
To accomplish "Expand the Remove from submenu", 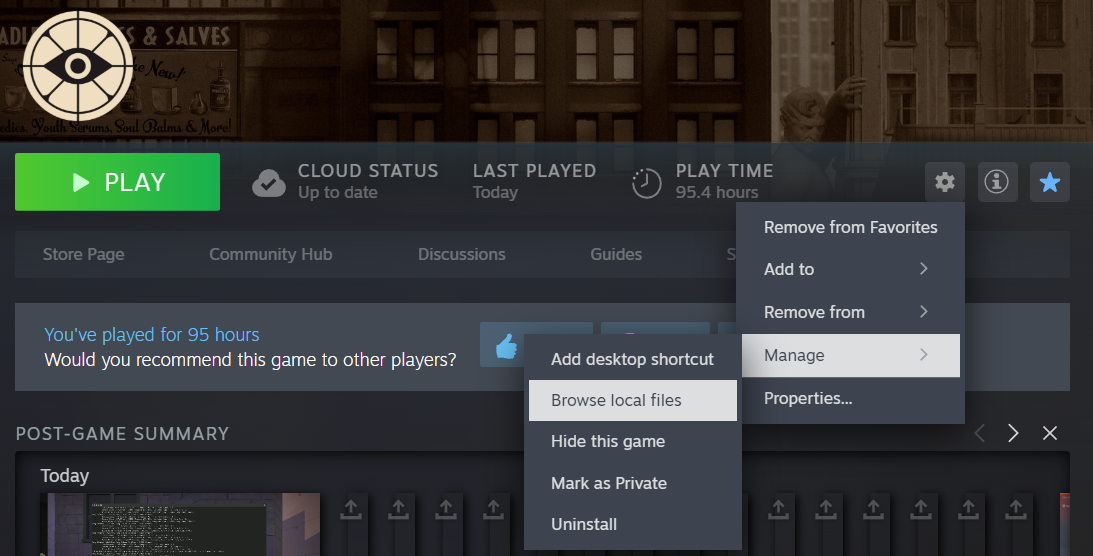I will [x=850, y=312].
